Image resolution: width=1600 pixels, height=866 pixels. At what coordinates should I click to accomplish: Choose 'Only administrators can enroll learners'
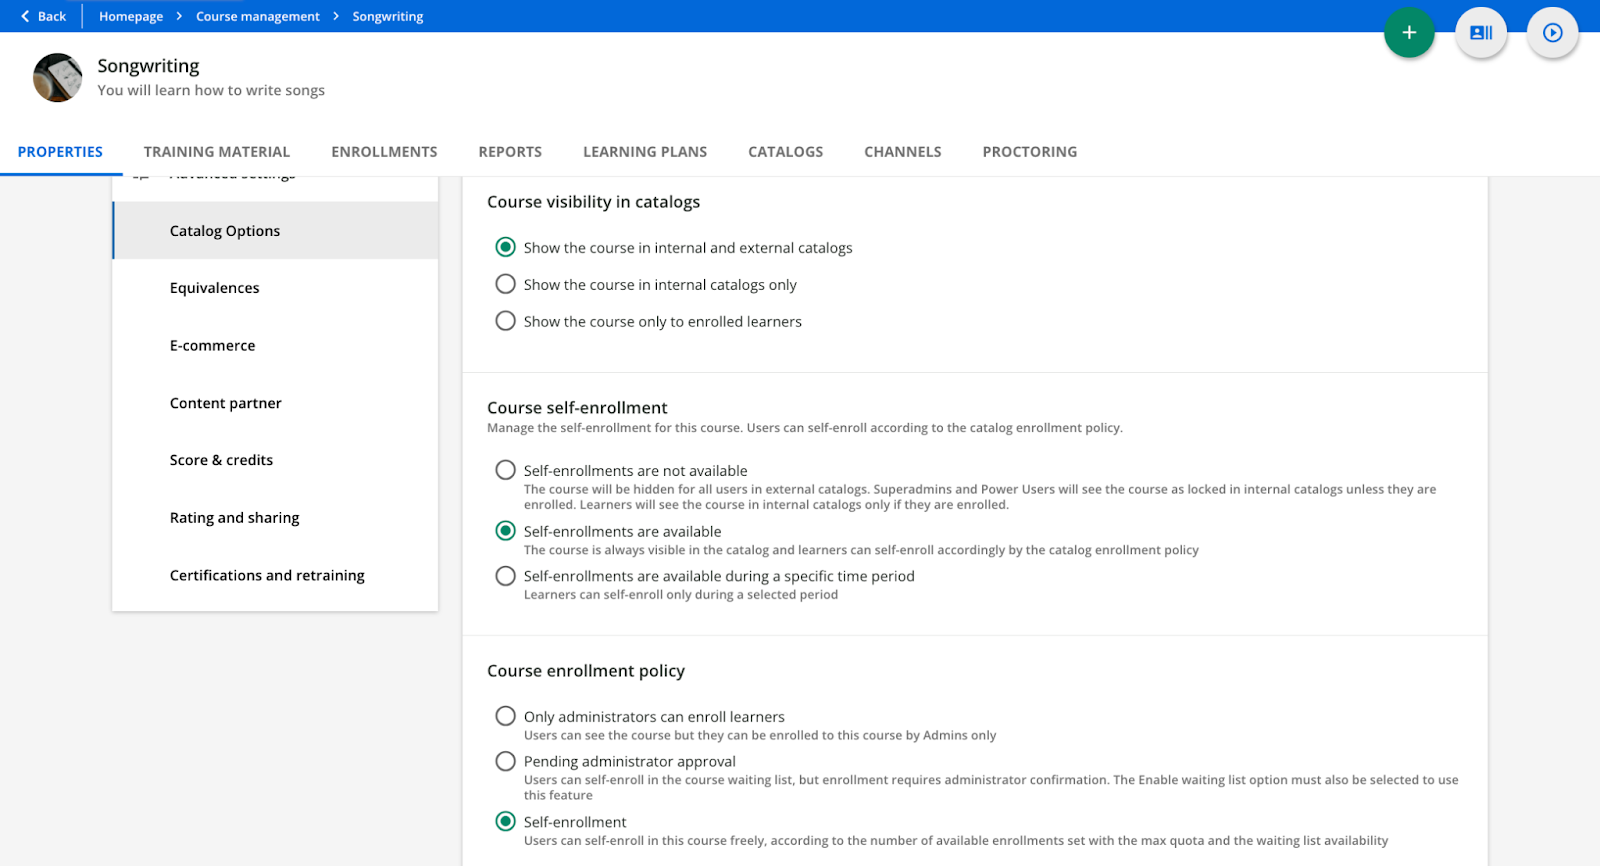point(506,716)
